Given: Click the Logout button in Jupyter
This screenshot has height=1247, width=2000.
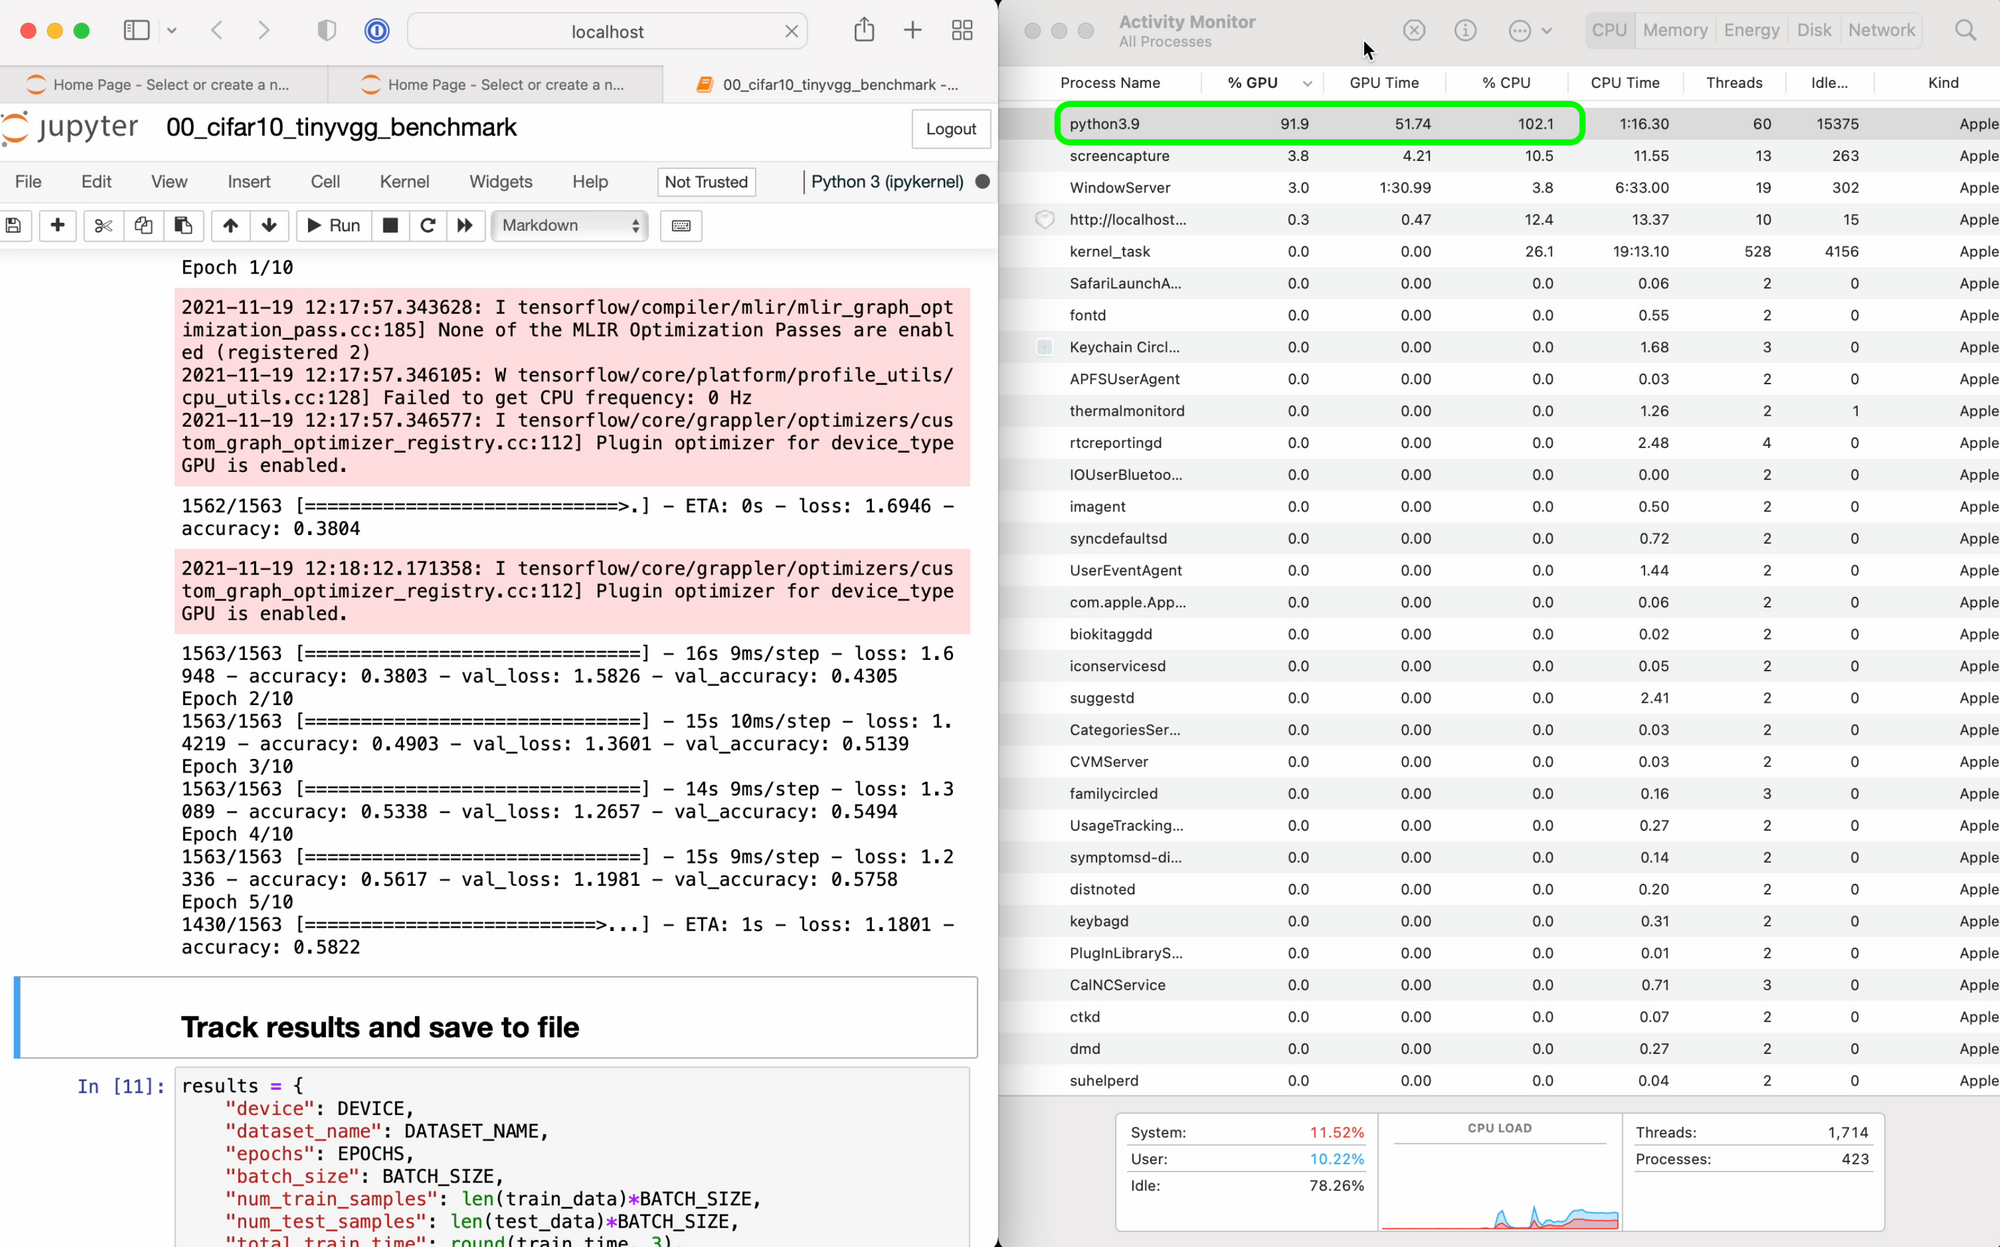Looking at the screenshot, I should pyautogui.click(x=950, y=128).
